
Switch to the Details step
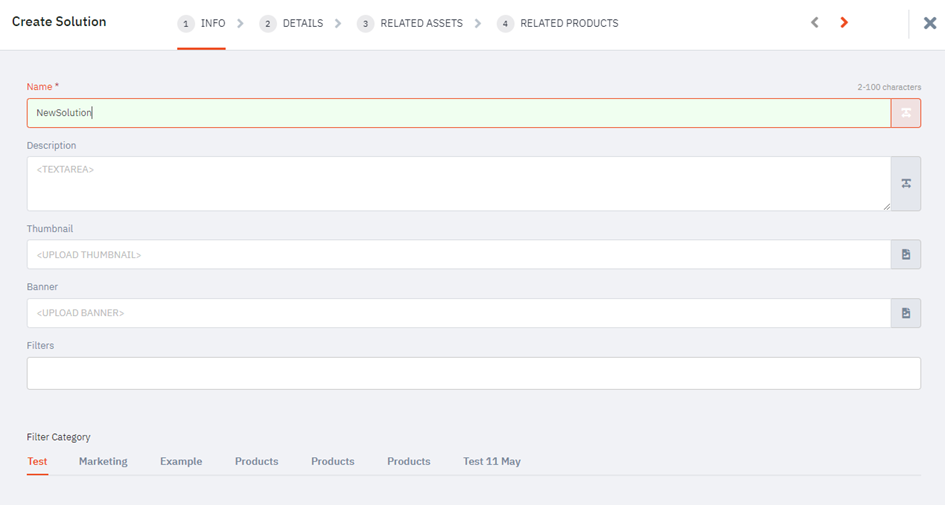[303, 24]
